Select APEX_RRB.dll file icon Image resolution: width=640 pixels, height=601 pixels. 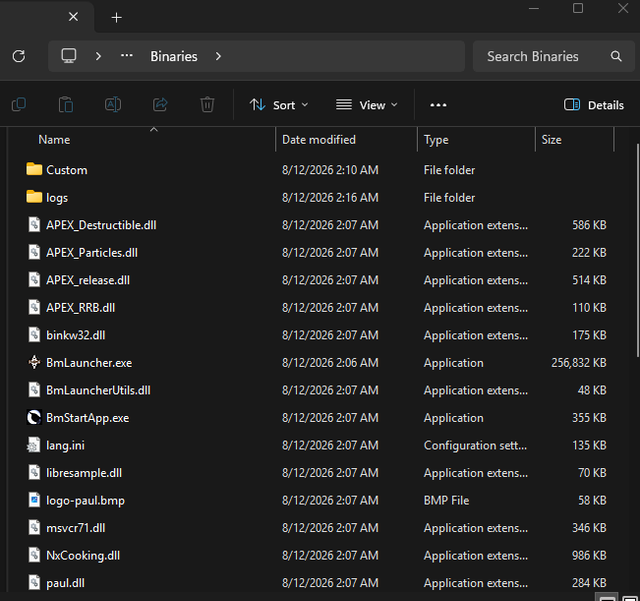34,307
